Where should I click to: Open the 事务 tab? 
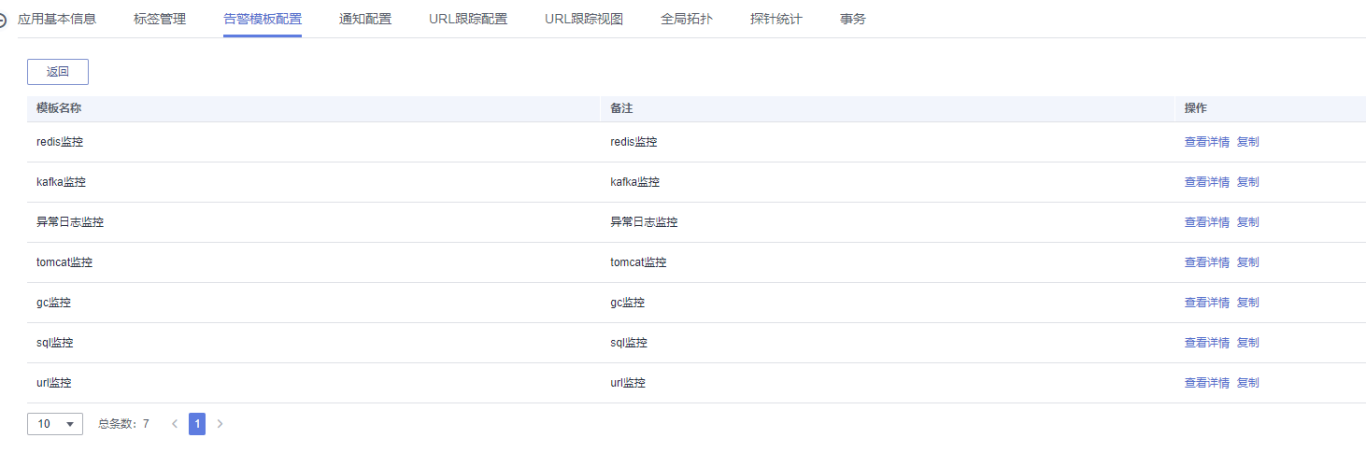[x=853, y=19]
